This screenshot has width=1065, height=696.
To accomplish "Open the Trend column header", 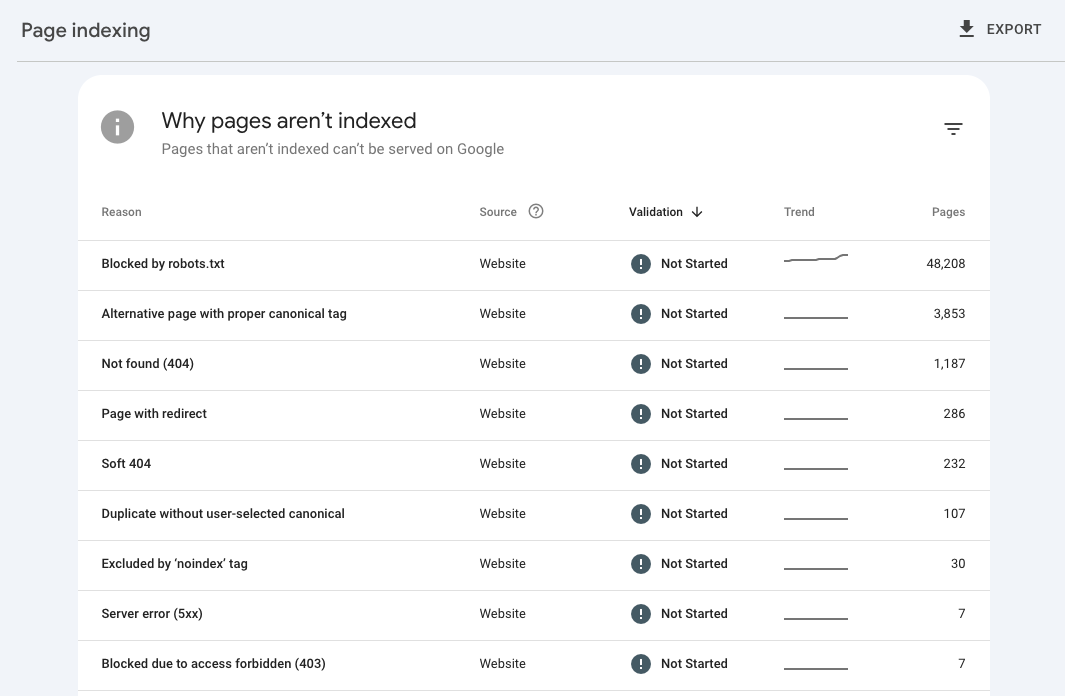I will [x=799, y=211].
